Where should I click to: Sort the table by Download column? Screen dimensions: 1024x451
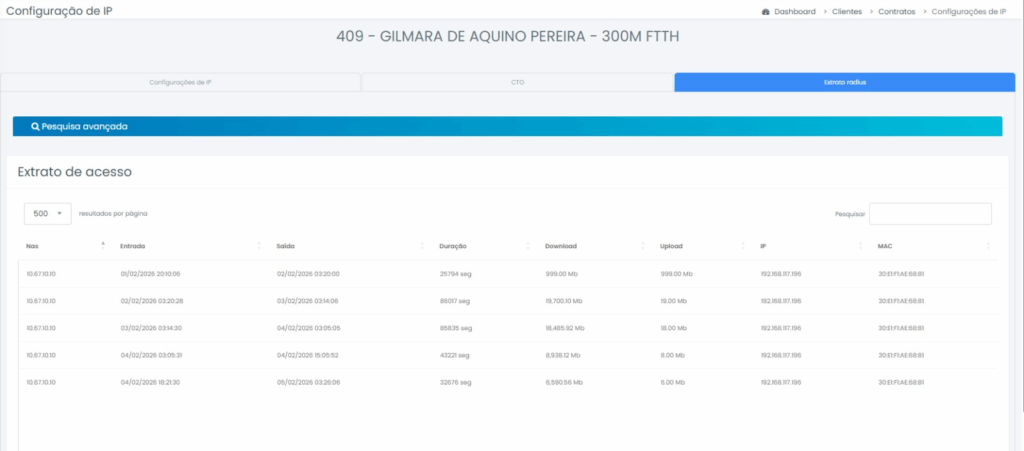point(560,246)
